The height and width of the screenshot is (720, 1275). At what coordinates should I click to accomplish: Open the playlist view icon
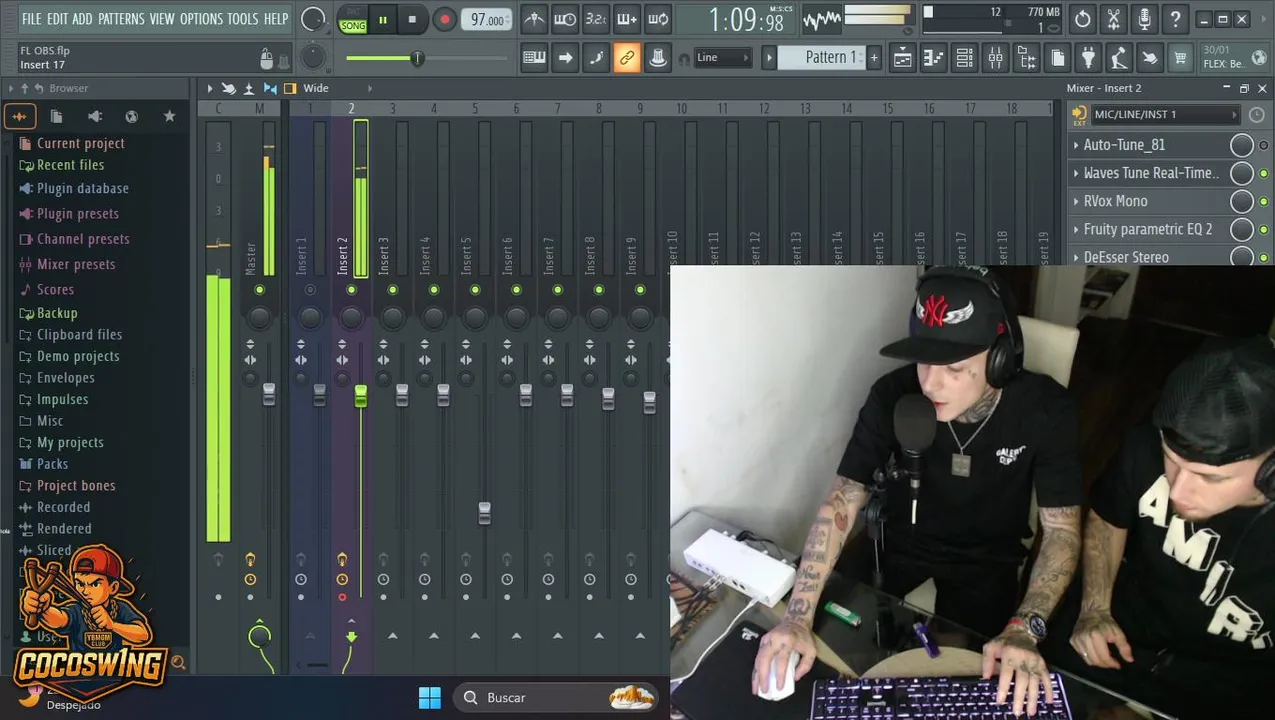coord(902,58)
